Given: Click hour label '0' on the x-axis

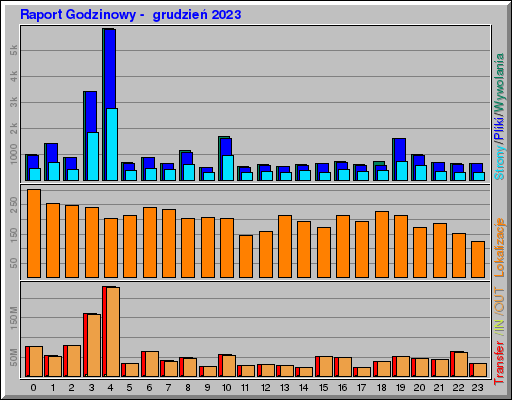Looking at the screenshot, I should [x=33, y=387].
